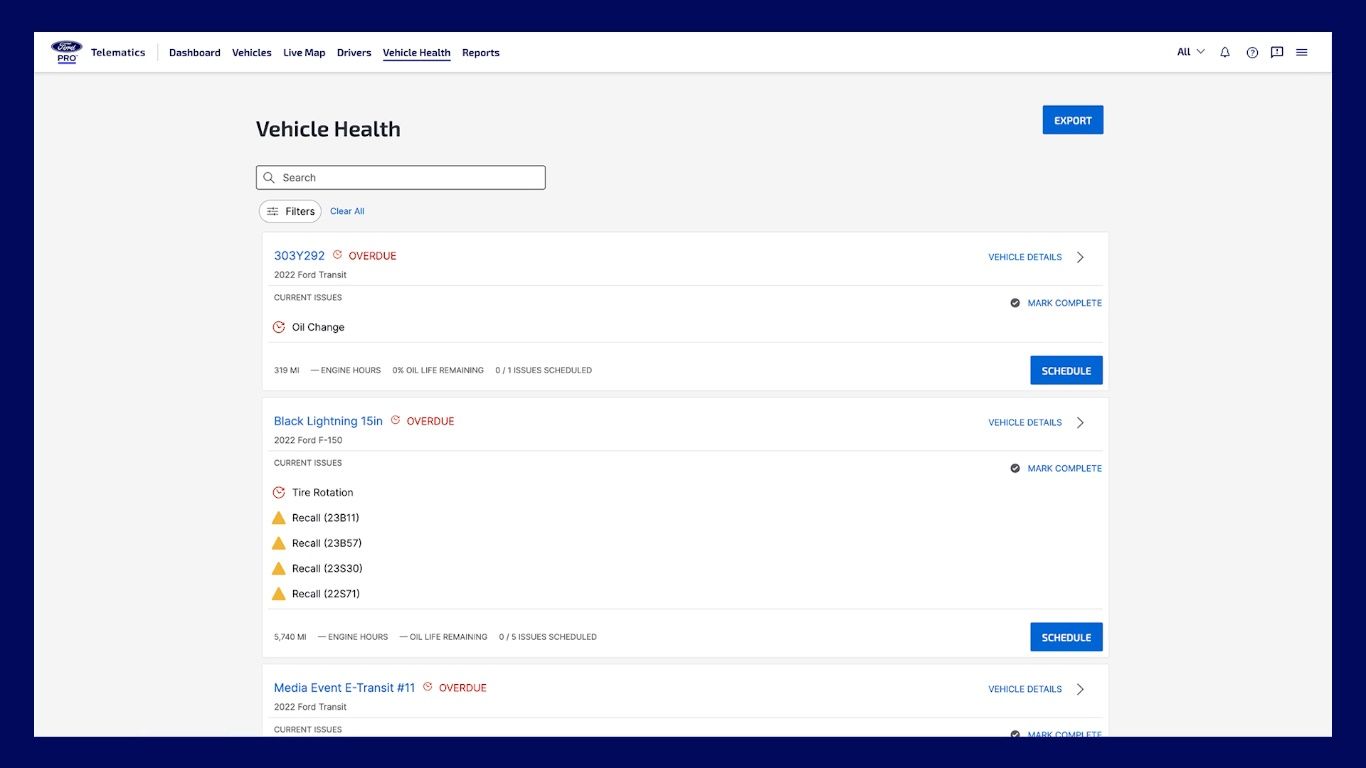Click warning triangle for Recall (22S71)
The image size is (1366, 768).
click(x=279, y=594)
